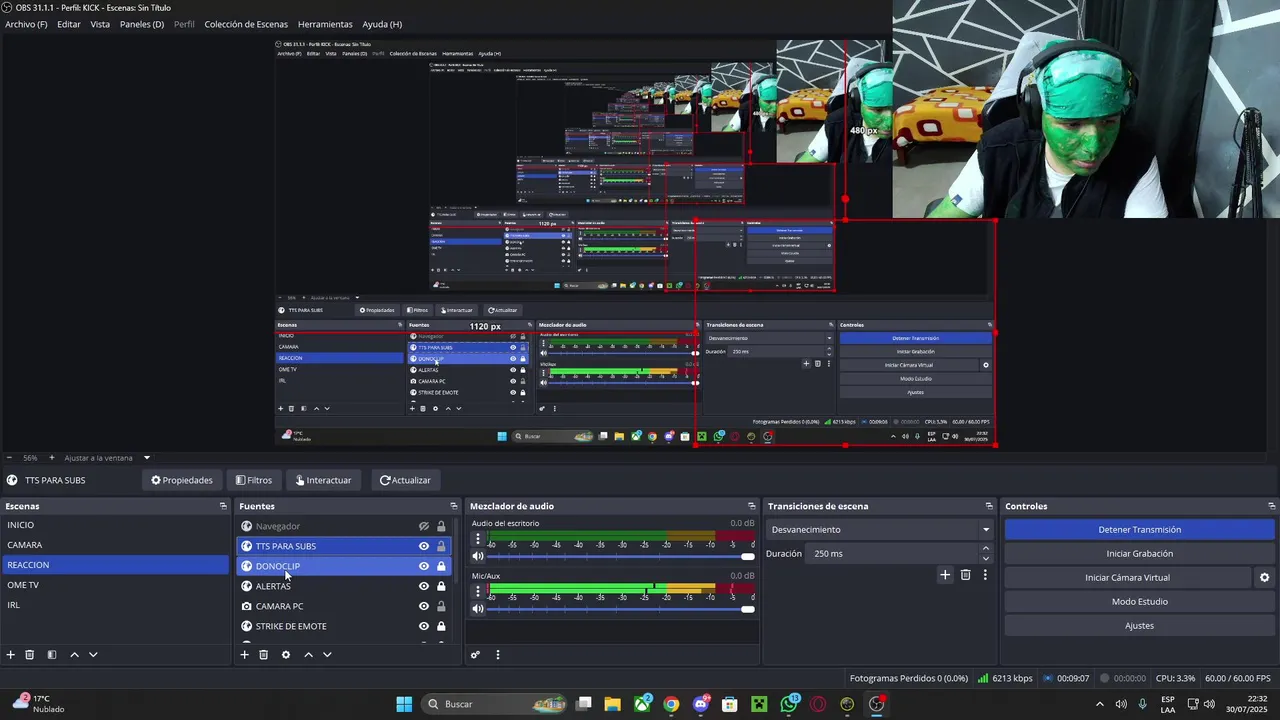Hide the TTS PARA SUBS source
This screenshot has height=720, width=1280.
click(424, 546)
